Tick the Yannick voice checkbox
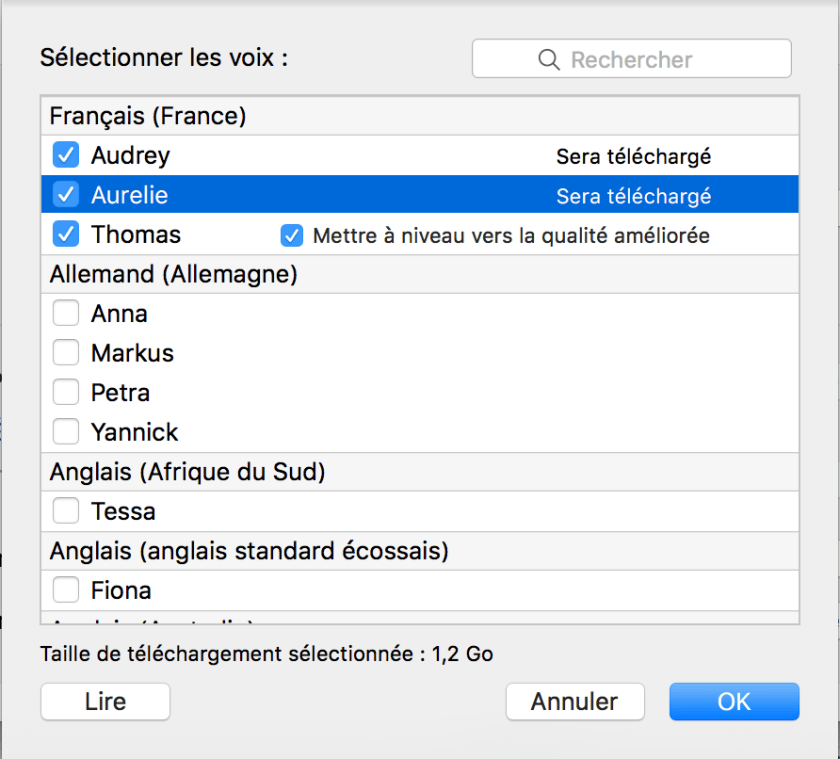Image resolution: width=840 pixels, height=759 pixels. click(x=66, y=432)
